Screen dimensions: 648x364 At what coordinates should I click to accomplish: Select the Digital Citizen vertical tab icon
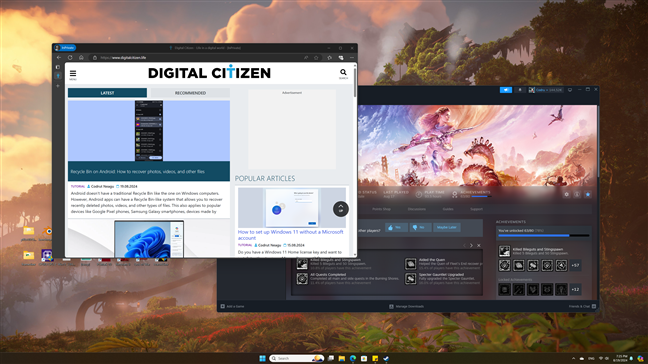pyautogui.click(x=58, y=76)
